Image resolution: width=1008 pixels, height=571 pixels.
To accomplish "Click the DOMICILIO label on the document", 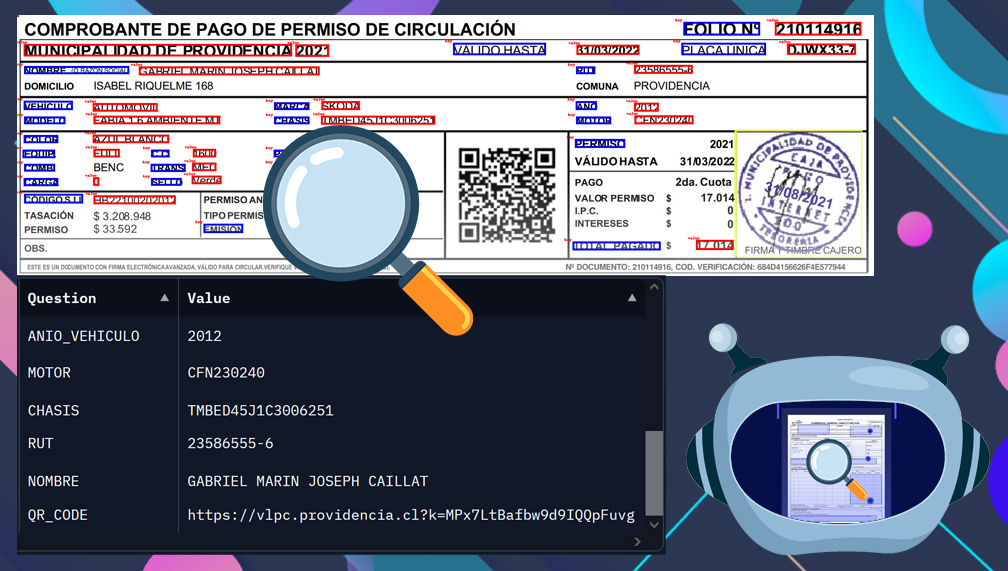I will click(49, 86).
